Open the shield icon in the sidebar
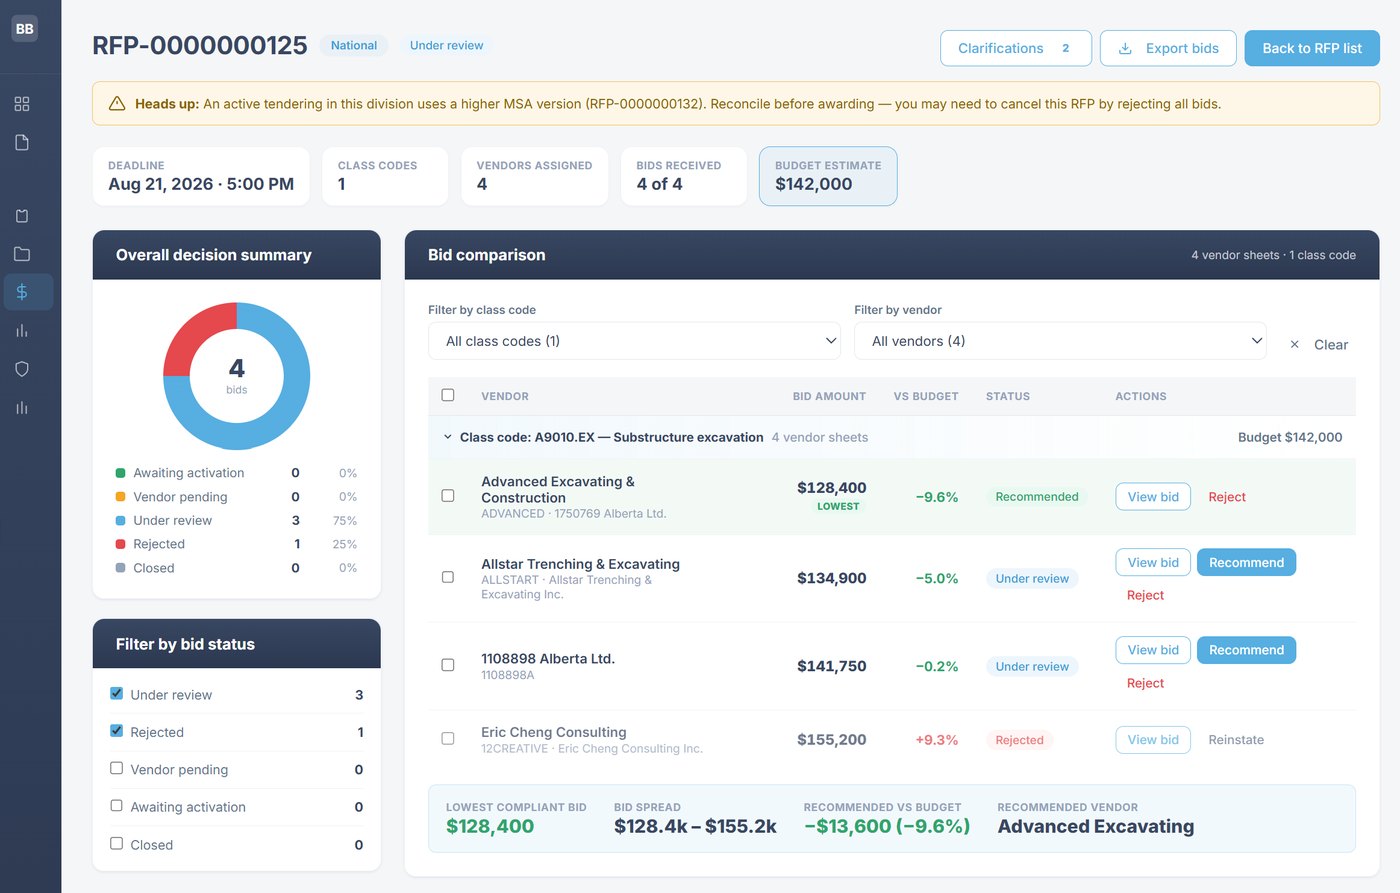Image resolution: width=1400 pixels, height=893 pixels. (22, 369)
